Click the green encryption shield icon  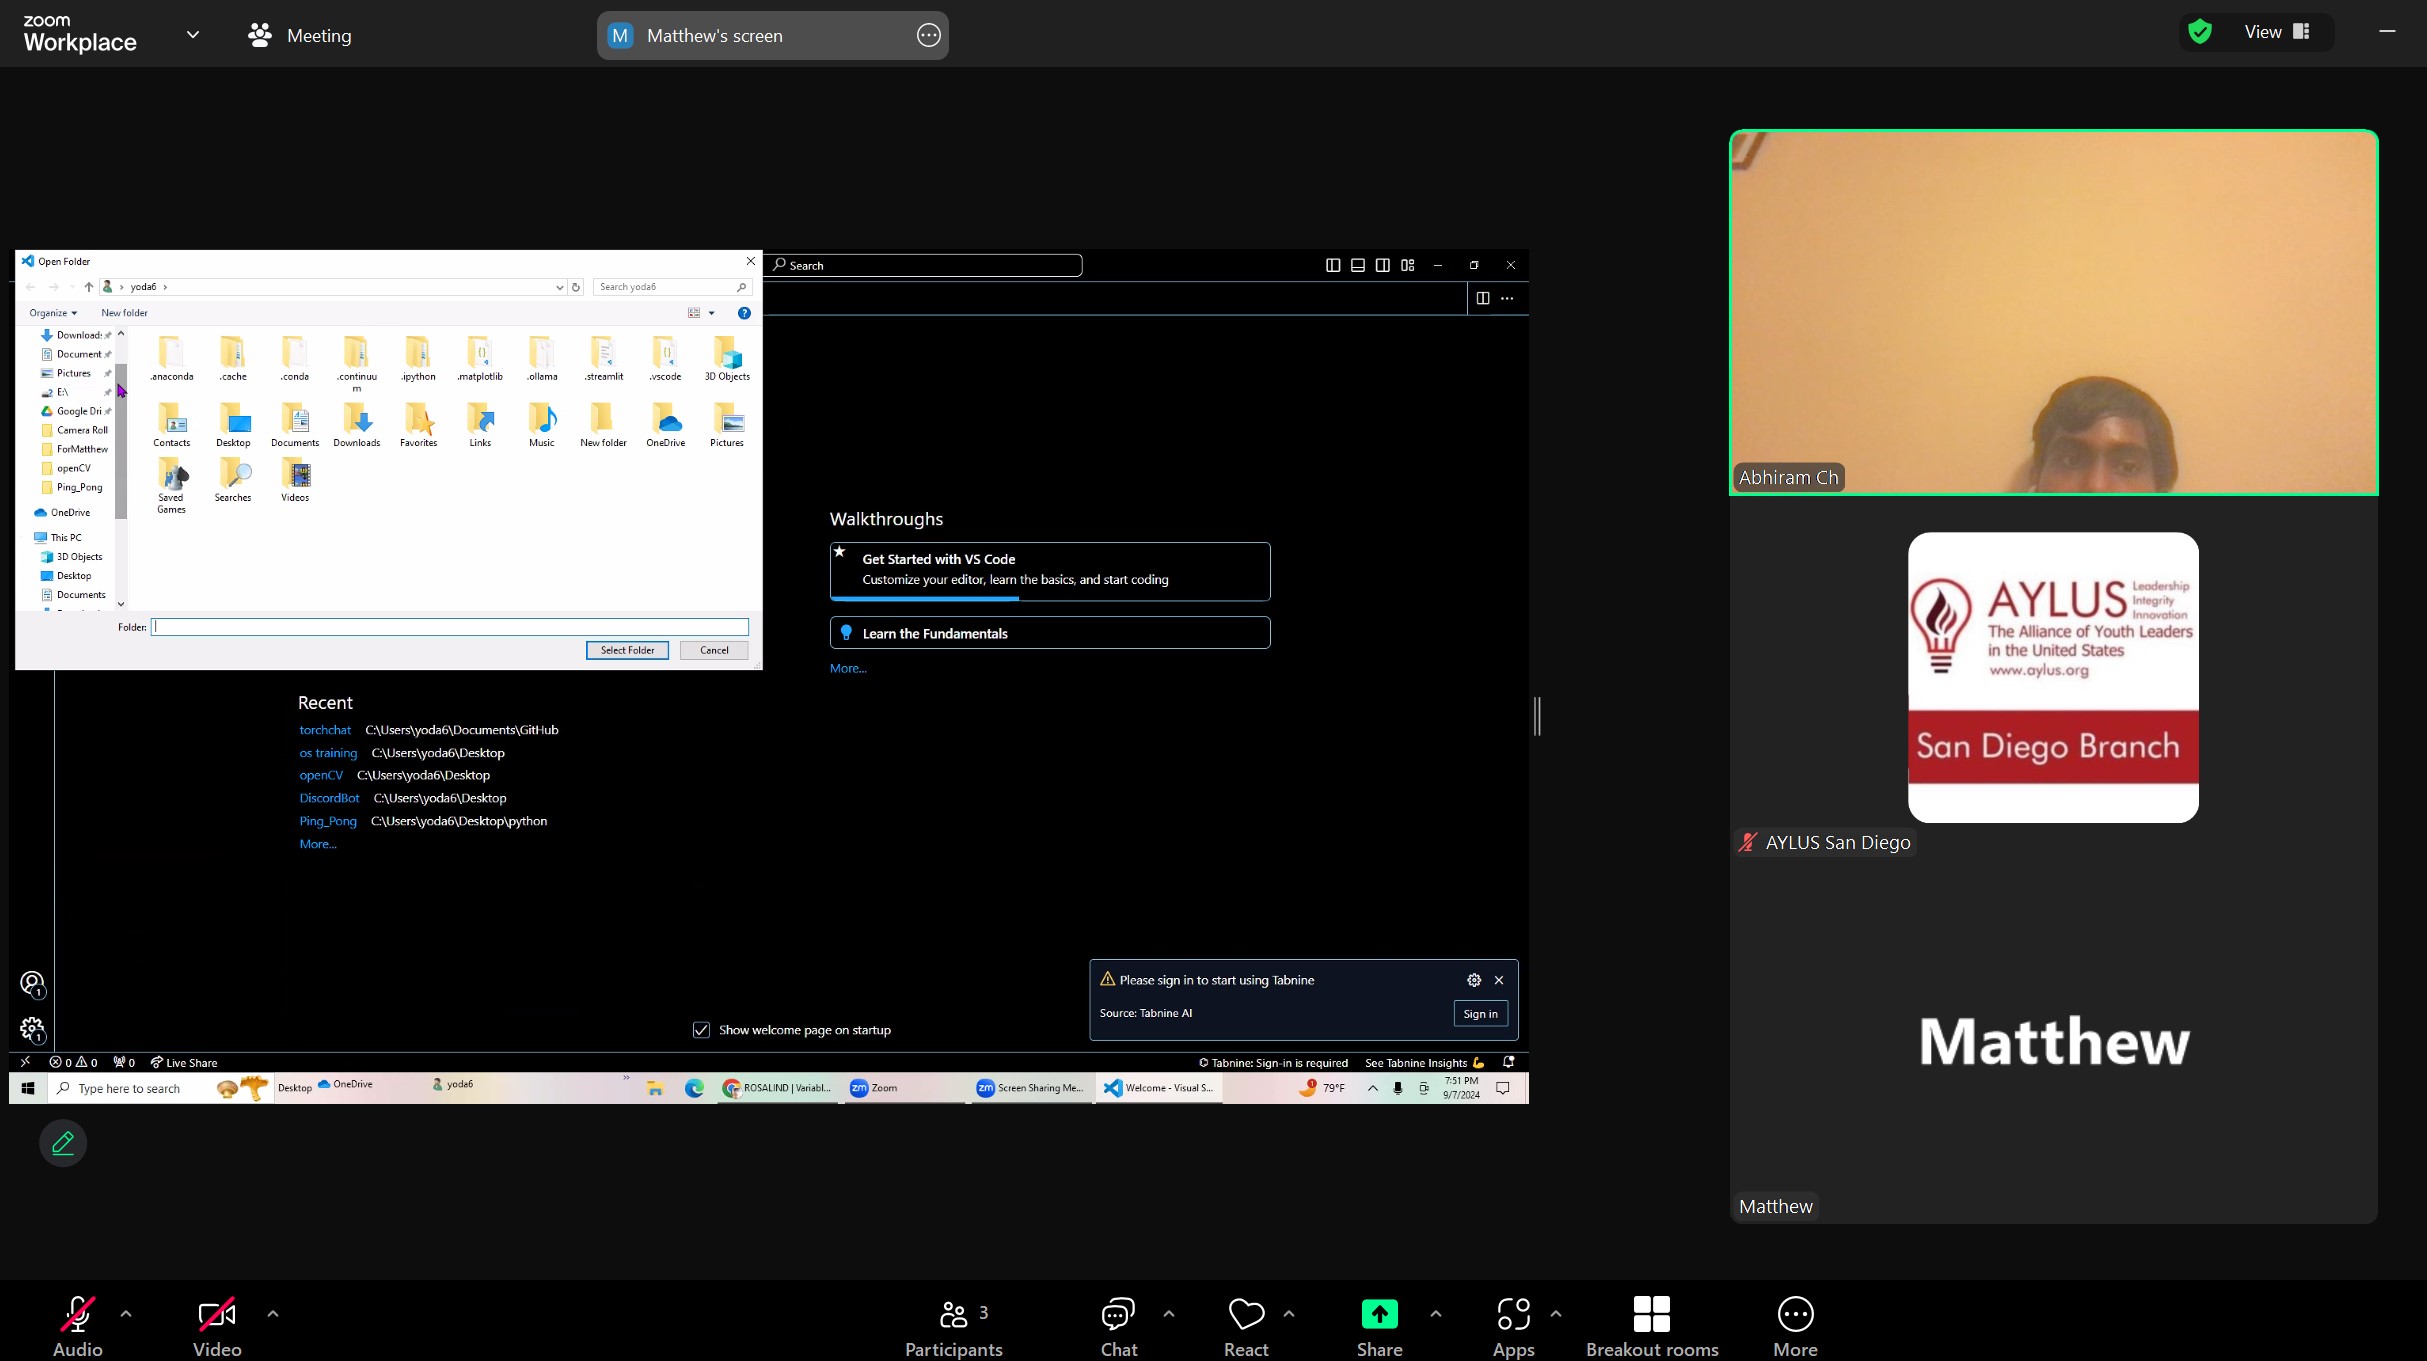pyautogui.click(x=2199, y=32)
